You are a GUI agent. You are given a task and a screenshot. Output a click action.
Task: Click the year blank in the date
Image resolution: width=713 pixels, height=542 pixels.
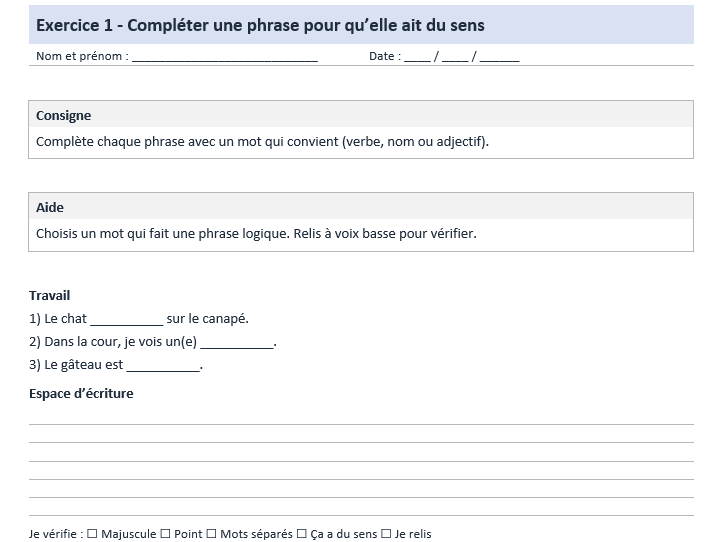499,58
